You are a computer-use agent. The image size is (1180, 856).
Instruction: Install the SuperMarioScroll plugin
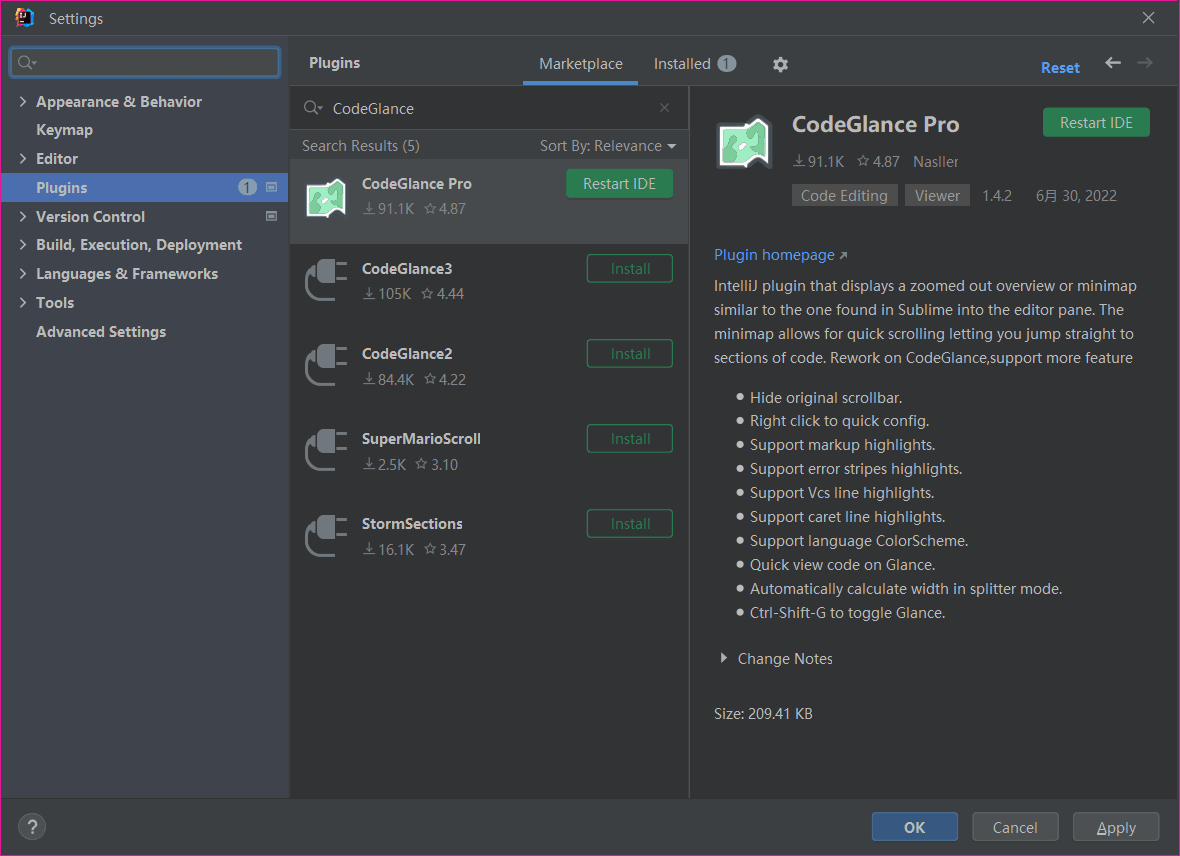pos(630,439)
